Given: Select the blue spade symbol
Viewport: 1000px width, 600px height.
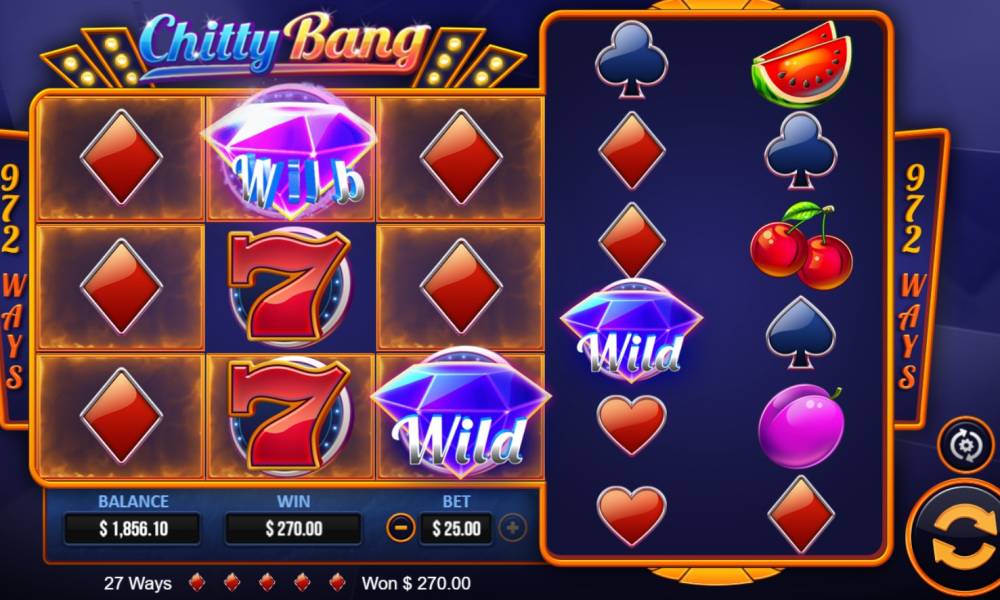Looking at the screenshot, I should (801, 333).
